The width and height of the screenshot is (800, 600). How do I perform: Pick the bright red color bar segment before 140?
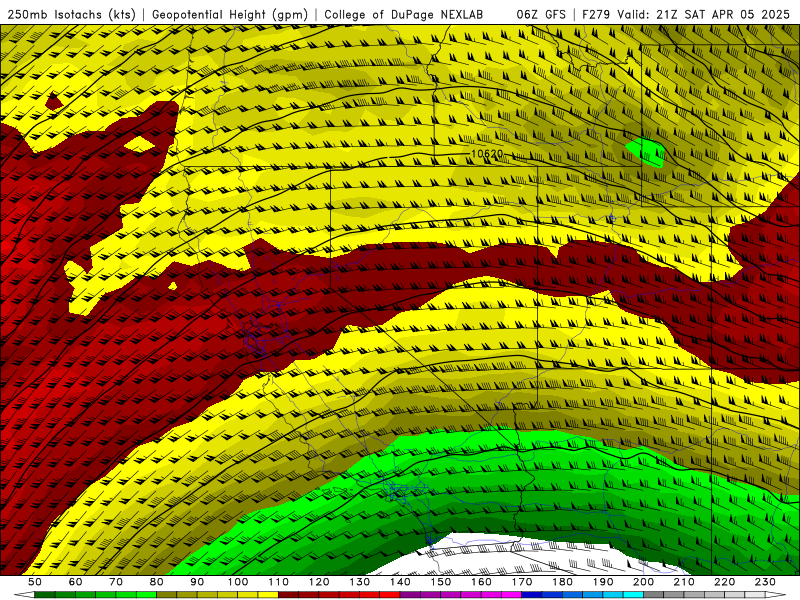[x=390, y=594]
